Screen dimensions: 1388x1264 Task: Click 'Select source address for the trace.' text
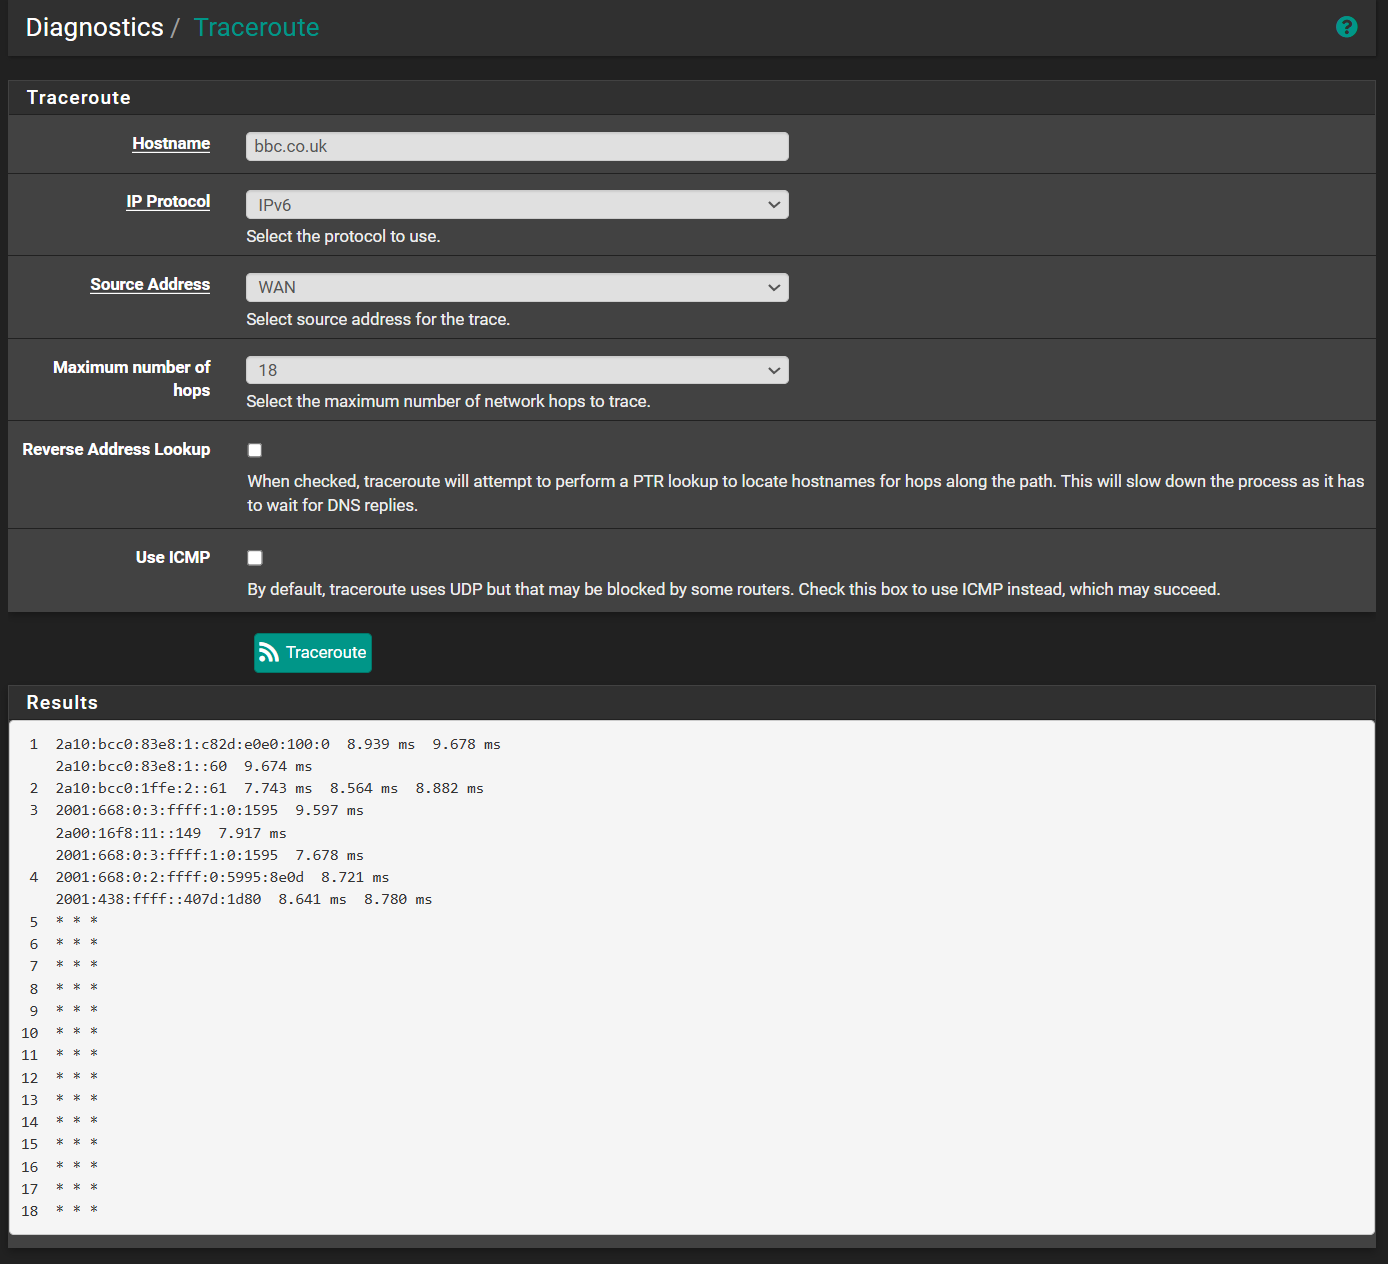378,319
